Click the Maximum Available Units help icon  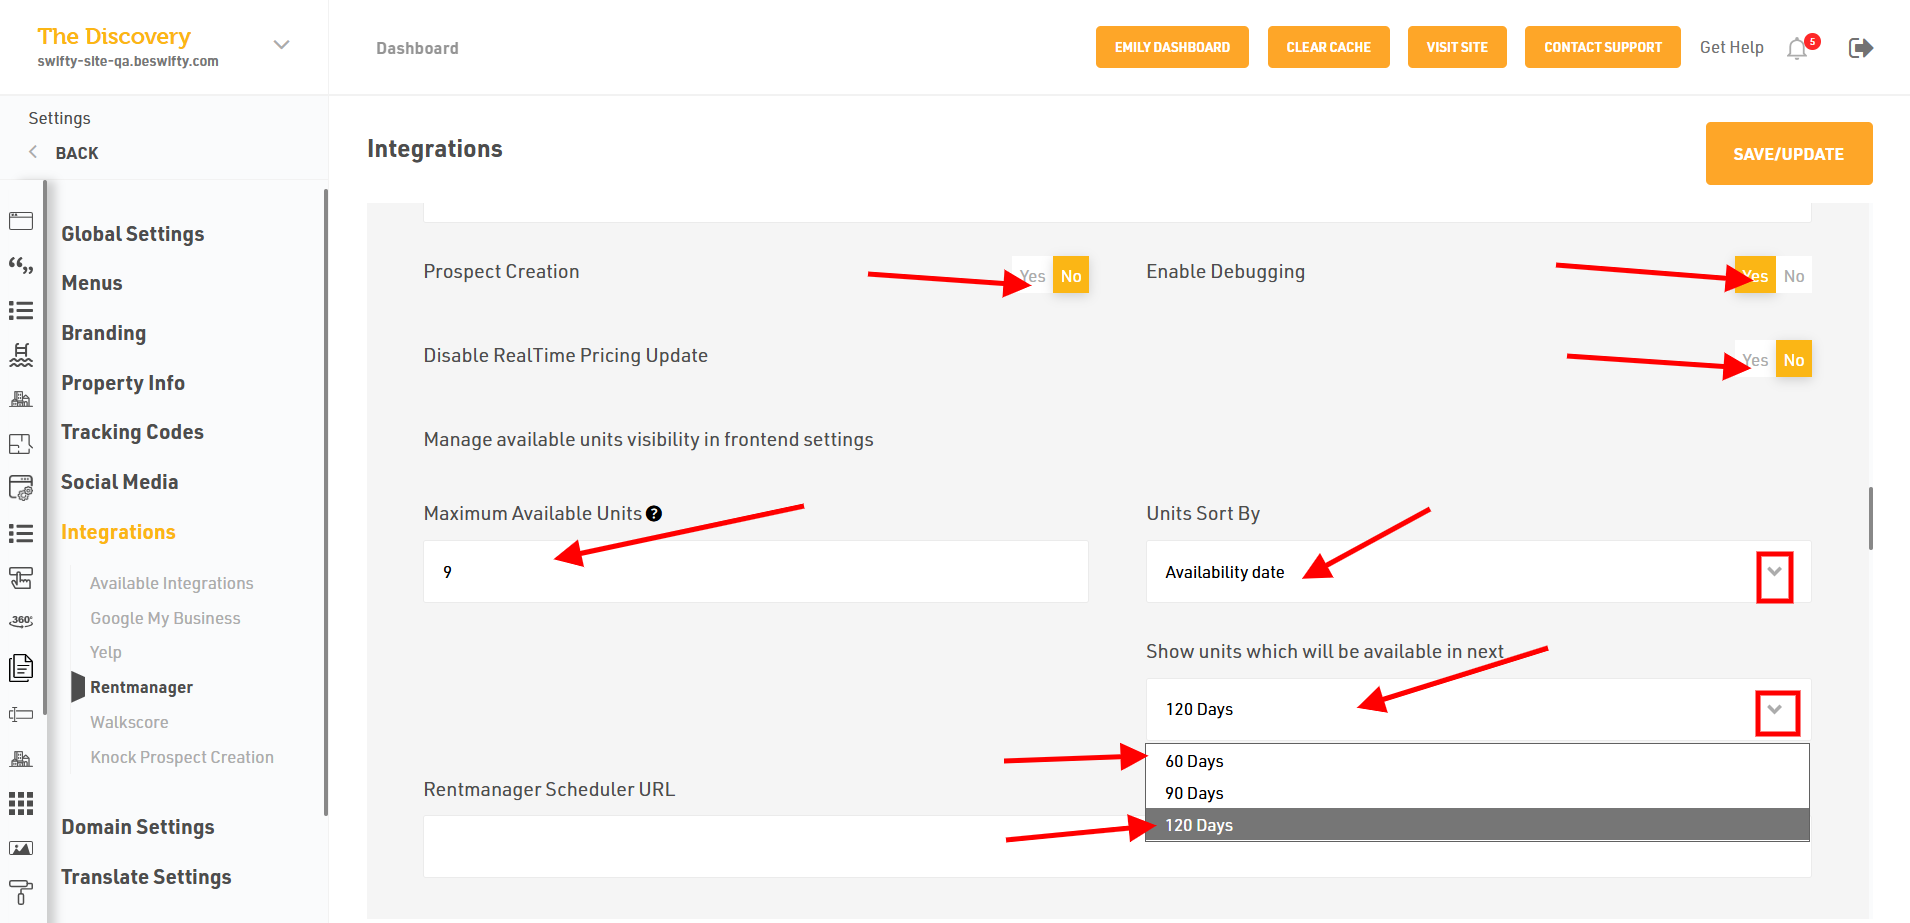pos(654,514)
